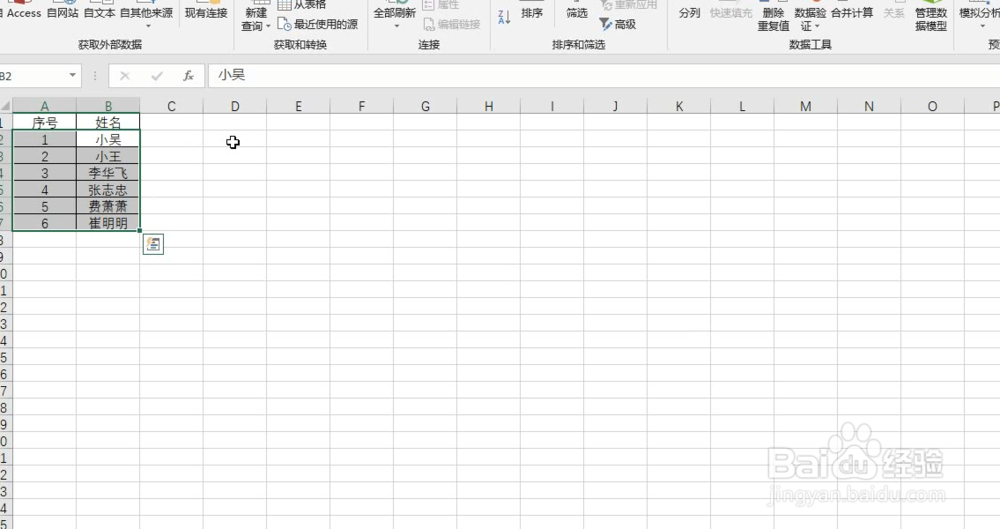Click the cell containing 张志忠

108,190
